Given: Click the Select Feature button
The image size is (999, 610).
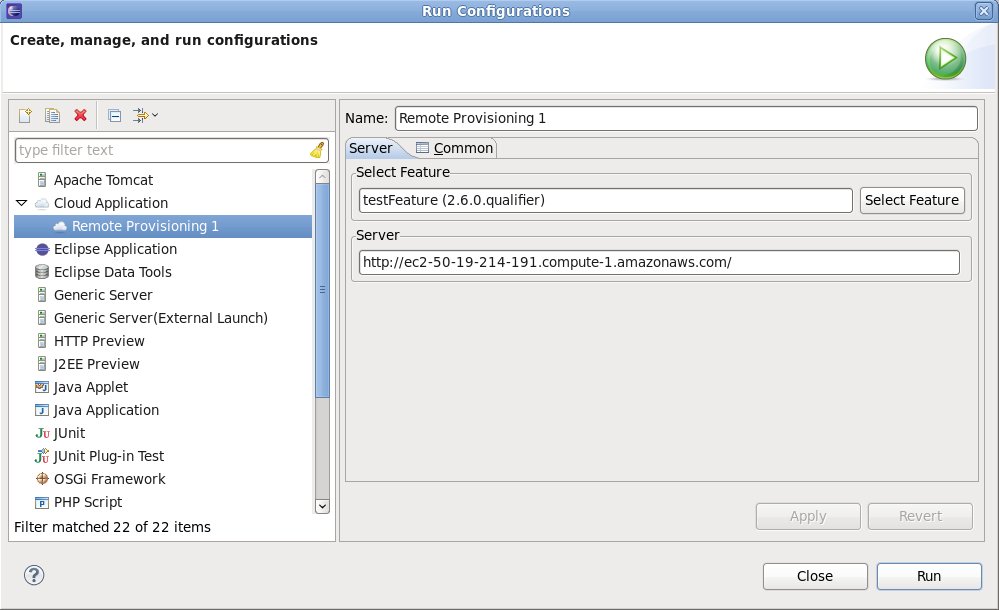Looking at the screenshot, I should 912,200.
